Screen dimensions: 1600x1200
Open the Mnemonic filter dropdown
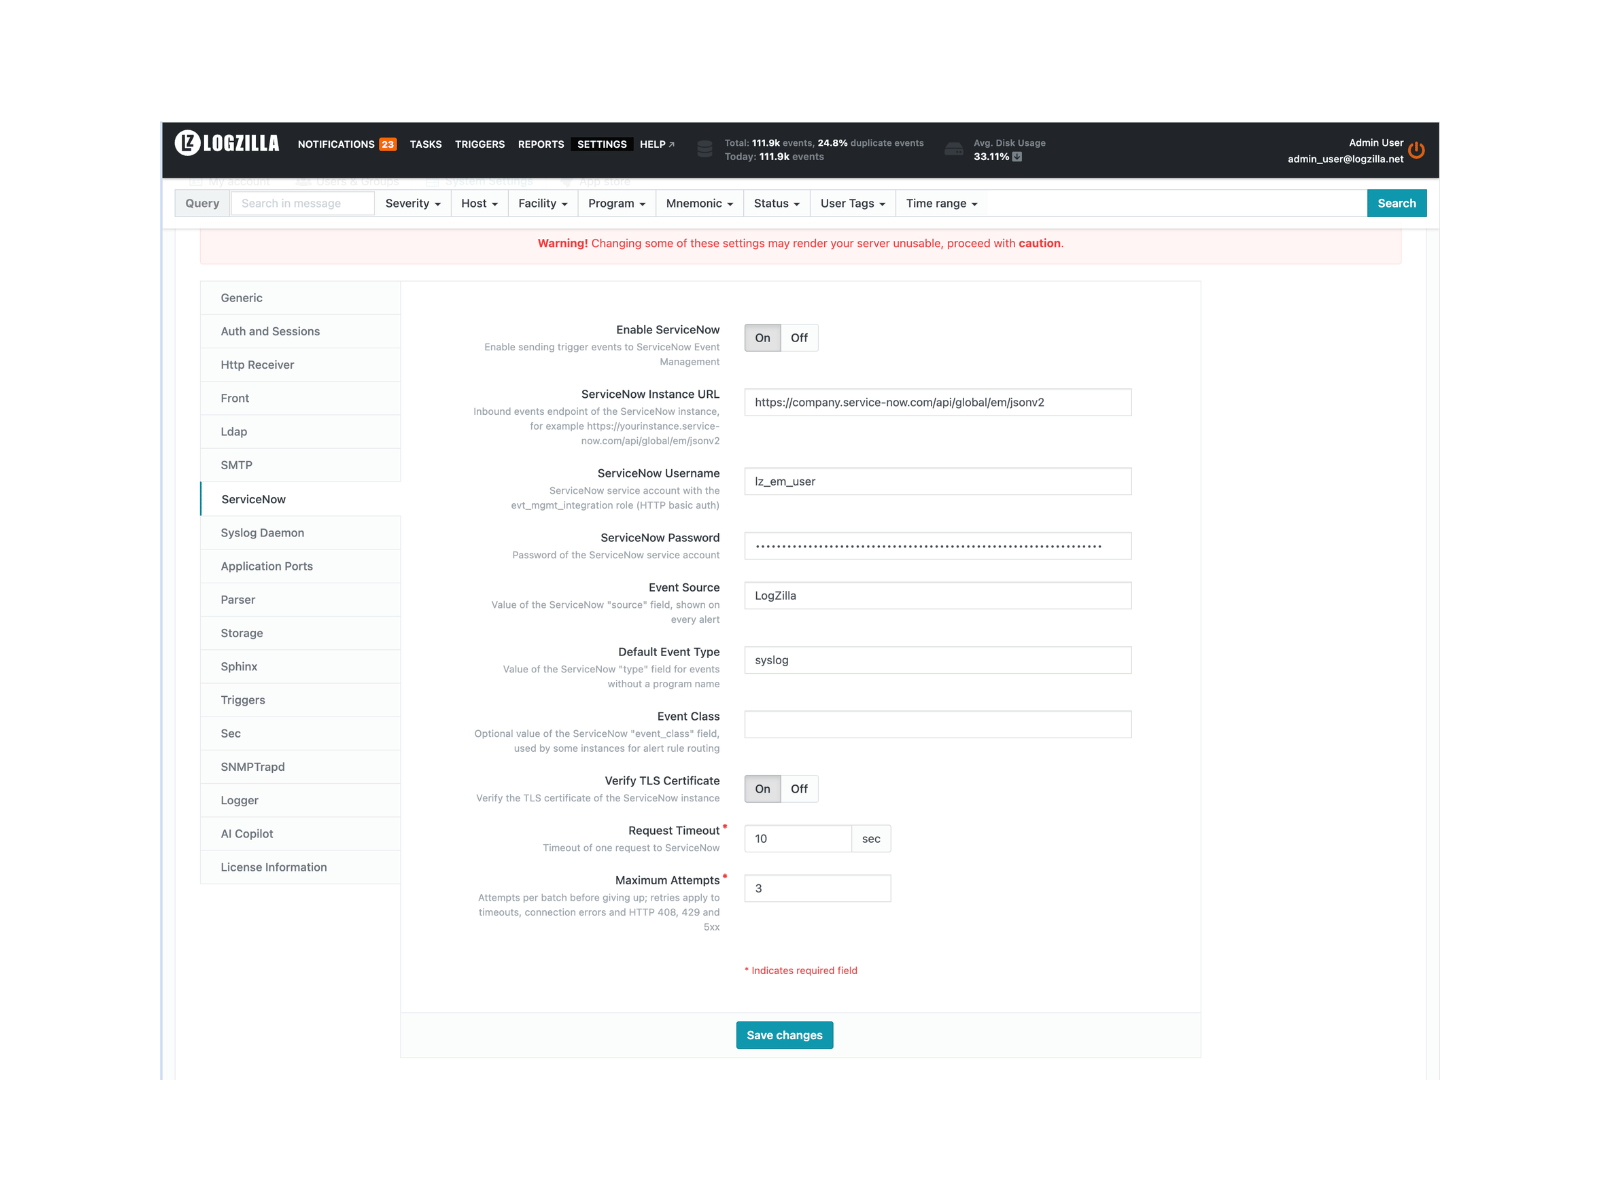pyautogui.click(x=699, y=203)
